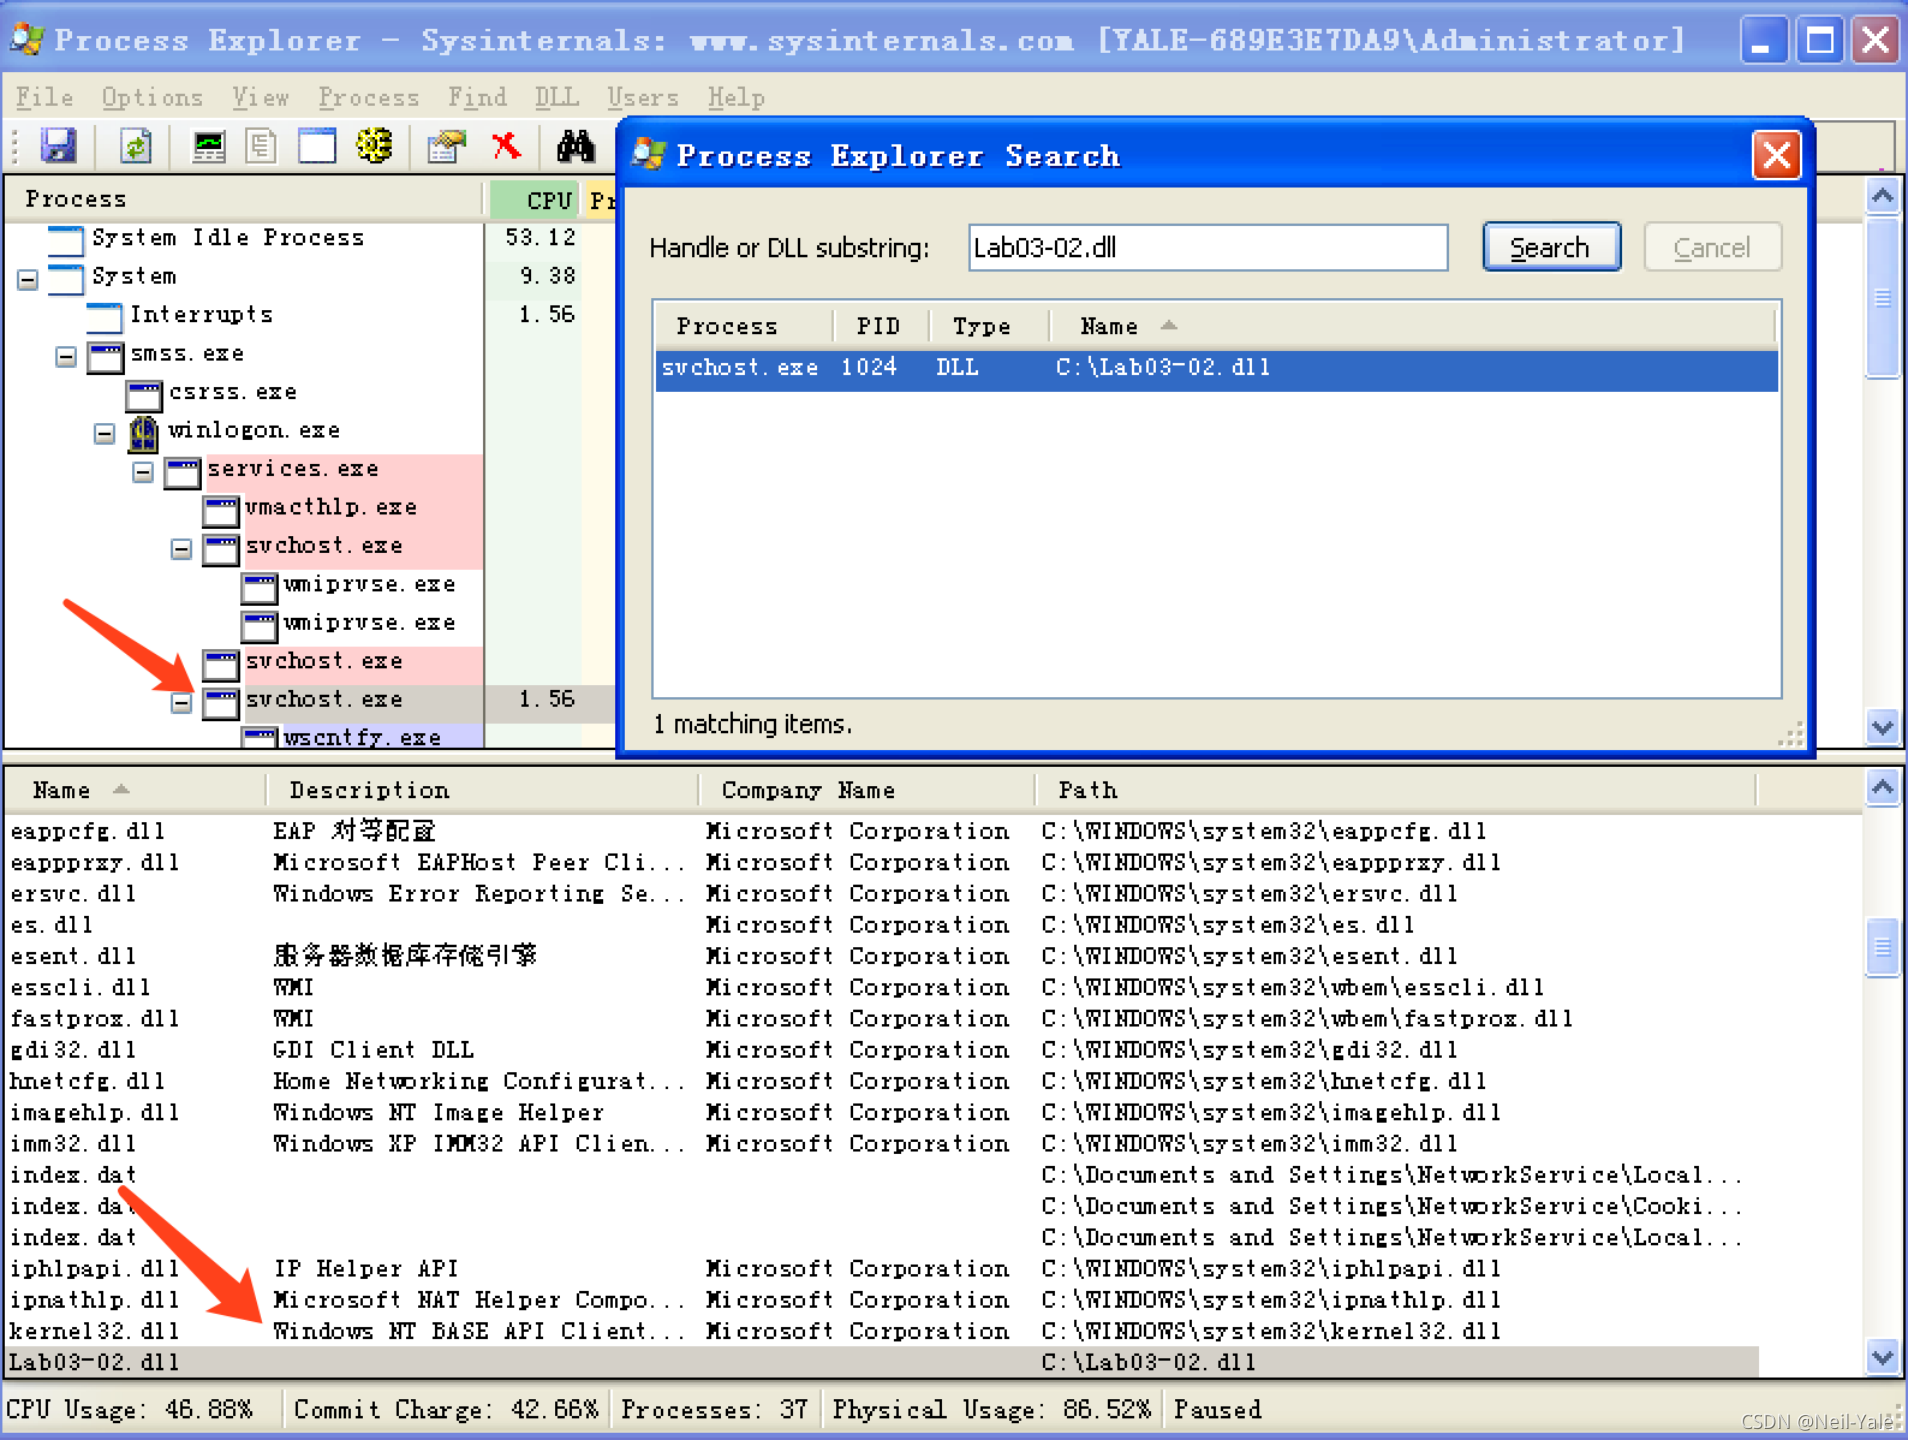Open the DLL menu
Image resolution: width=1908 pixels, height=1440 pixels.
click(x=556, y=97)
